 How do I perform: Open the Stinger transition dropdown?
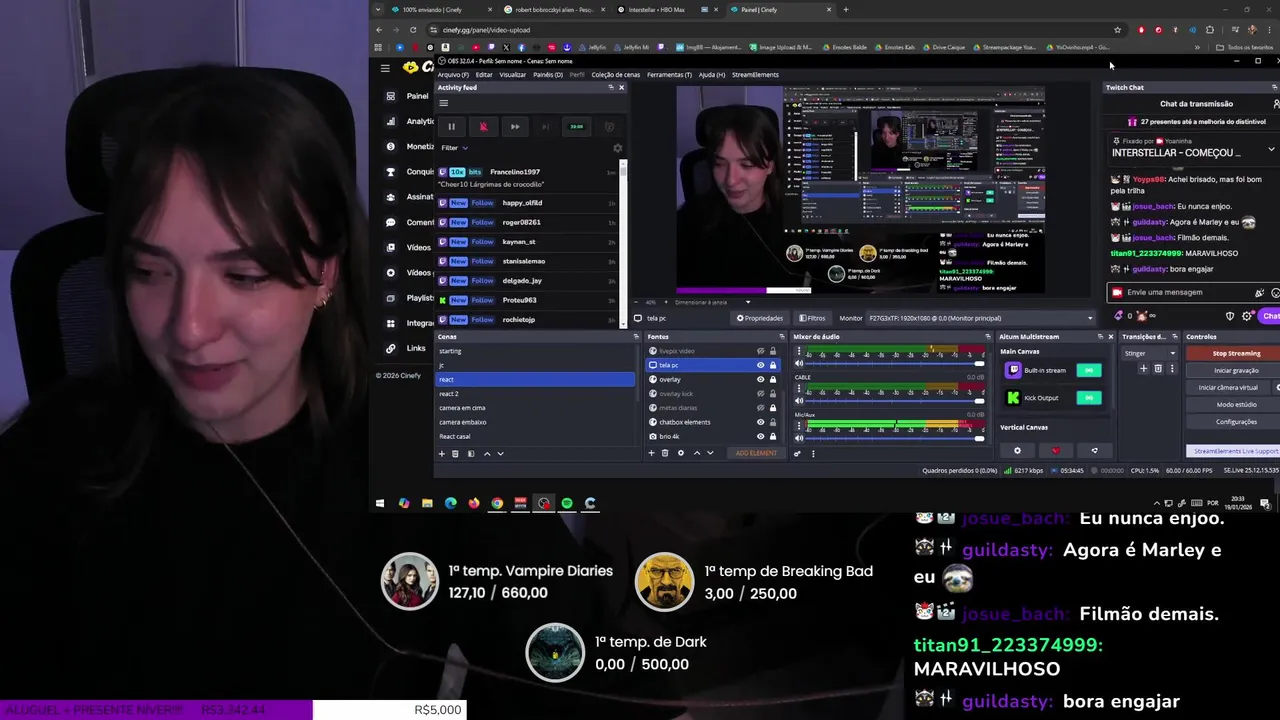tap(1150, 353)
